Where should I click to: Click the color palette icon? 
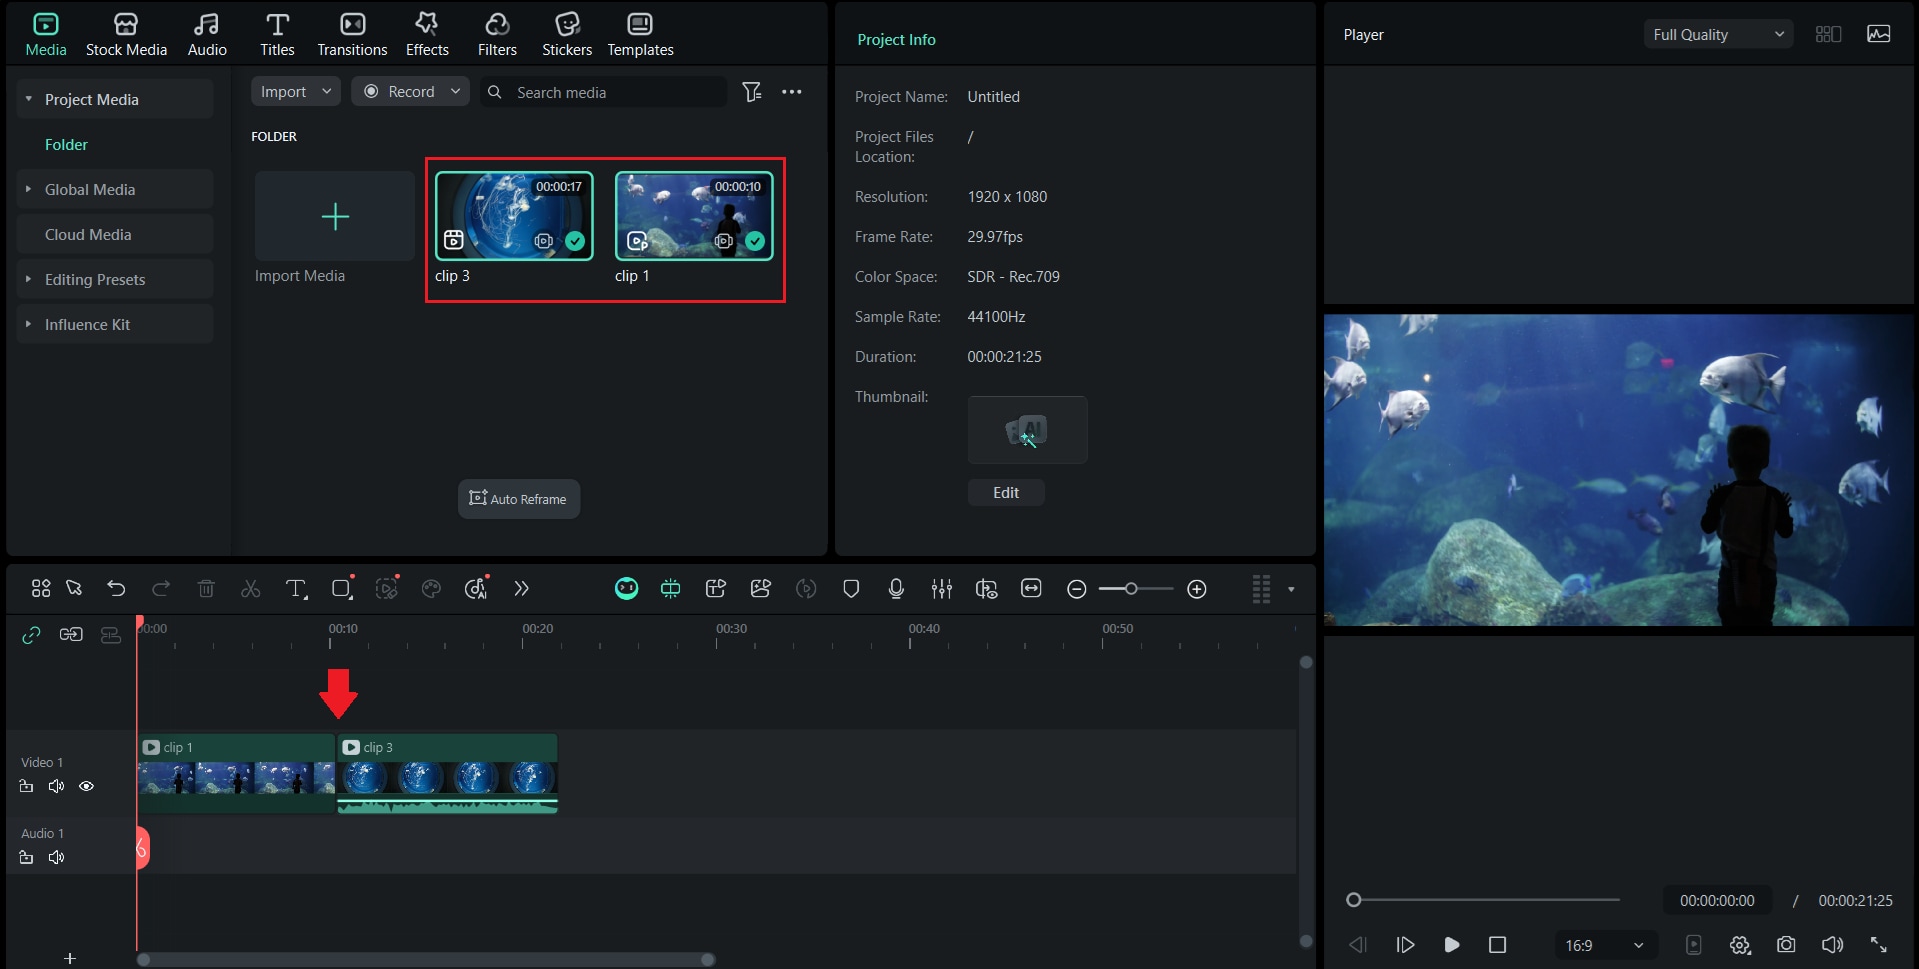point(431,589)
